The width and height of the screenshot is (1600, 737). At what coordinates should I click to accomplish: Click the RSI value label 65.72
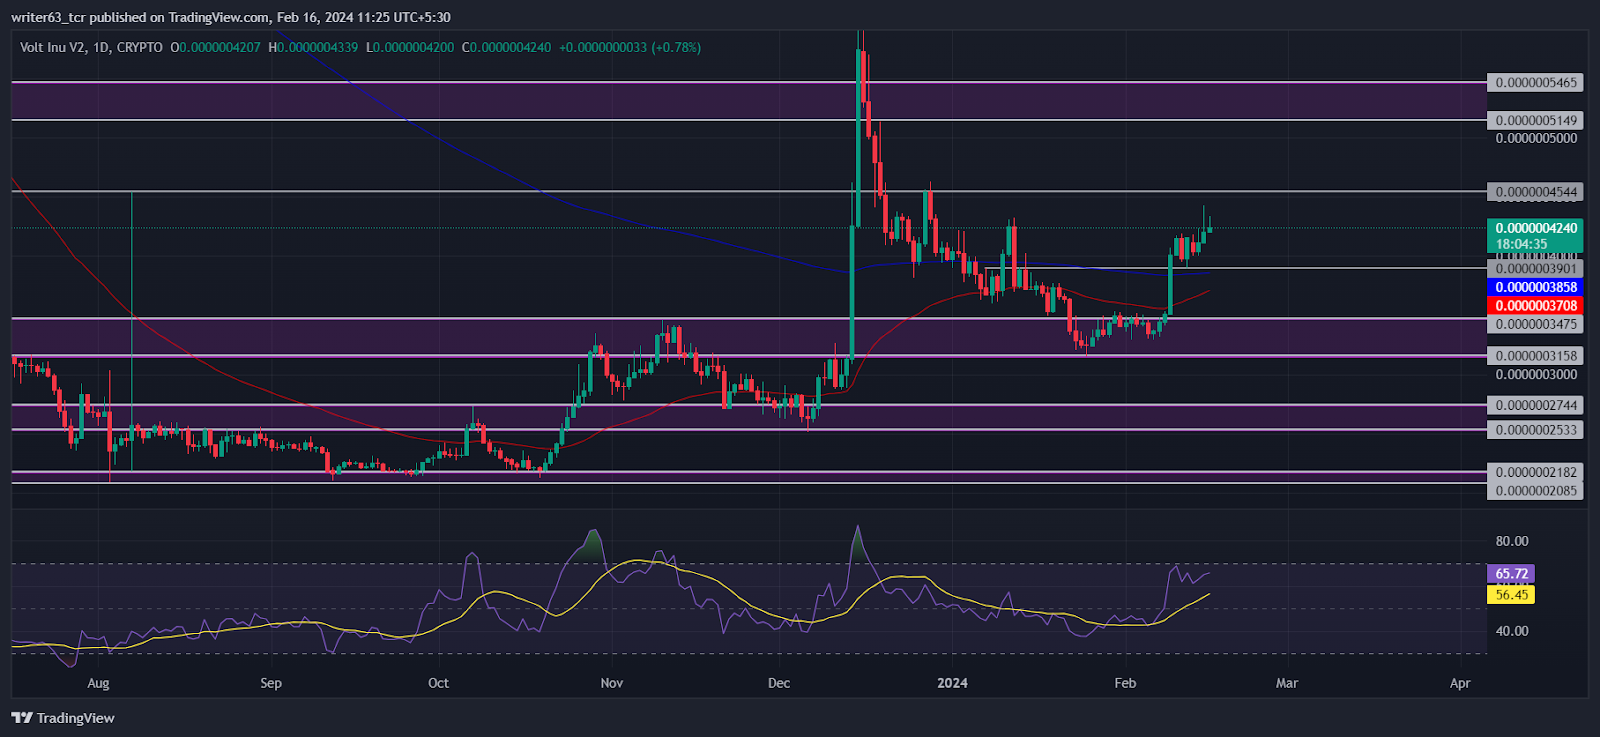[x=1511, y=574]
